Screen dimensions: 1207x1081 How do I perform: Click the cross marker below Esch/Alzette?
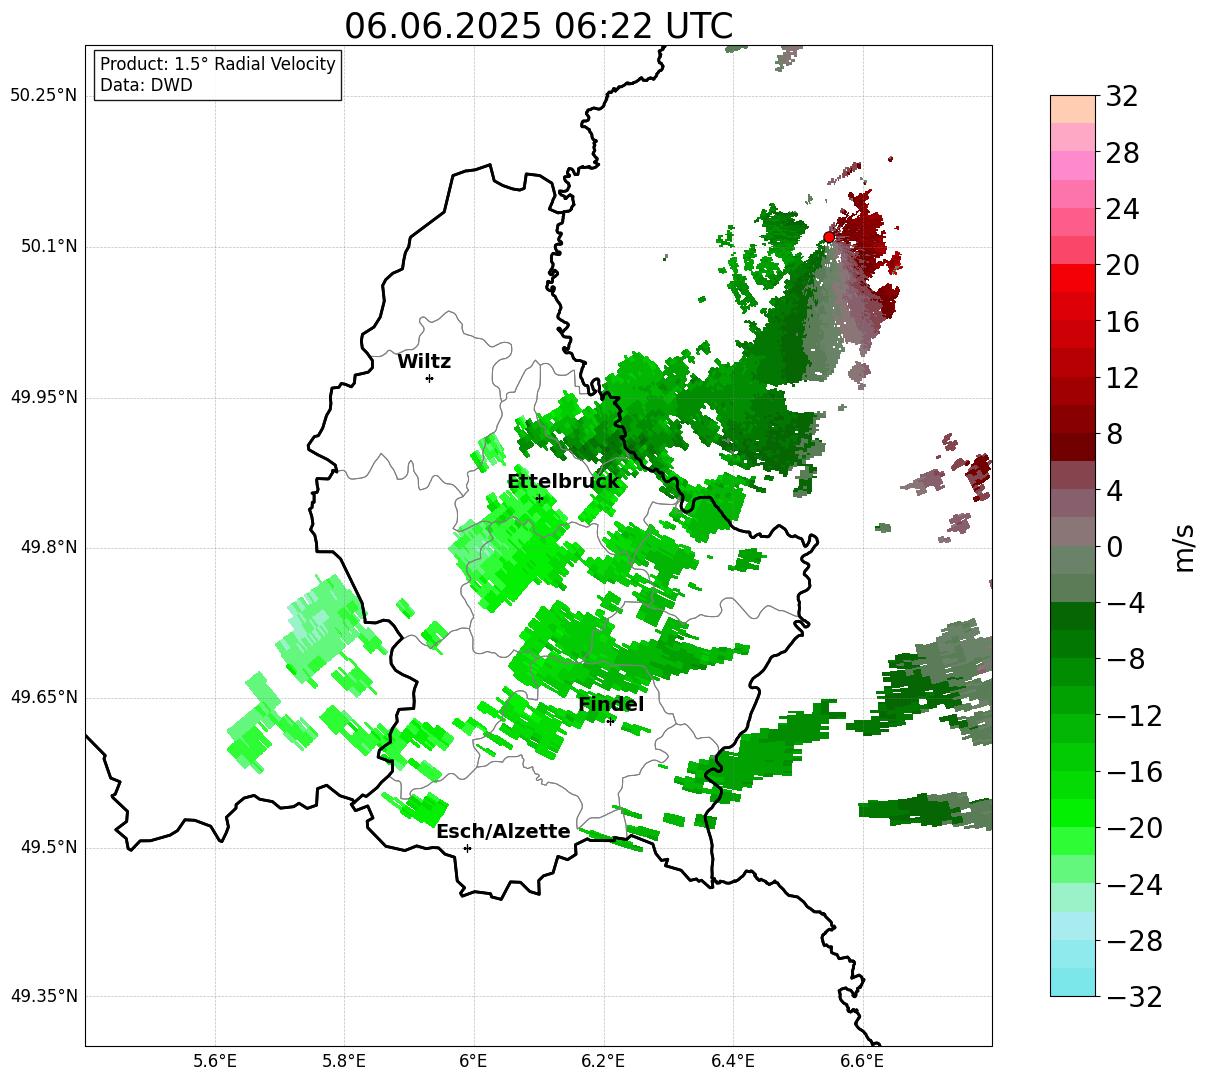pos(467,848)
